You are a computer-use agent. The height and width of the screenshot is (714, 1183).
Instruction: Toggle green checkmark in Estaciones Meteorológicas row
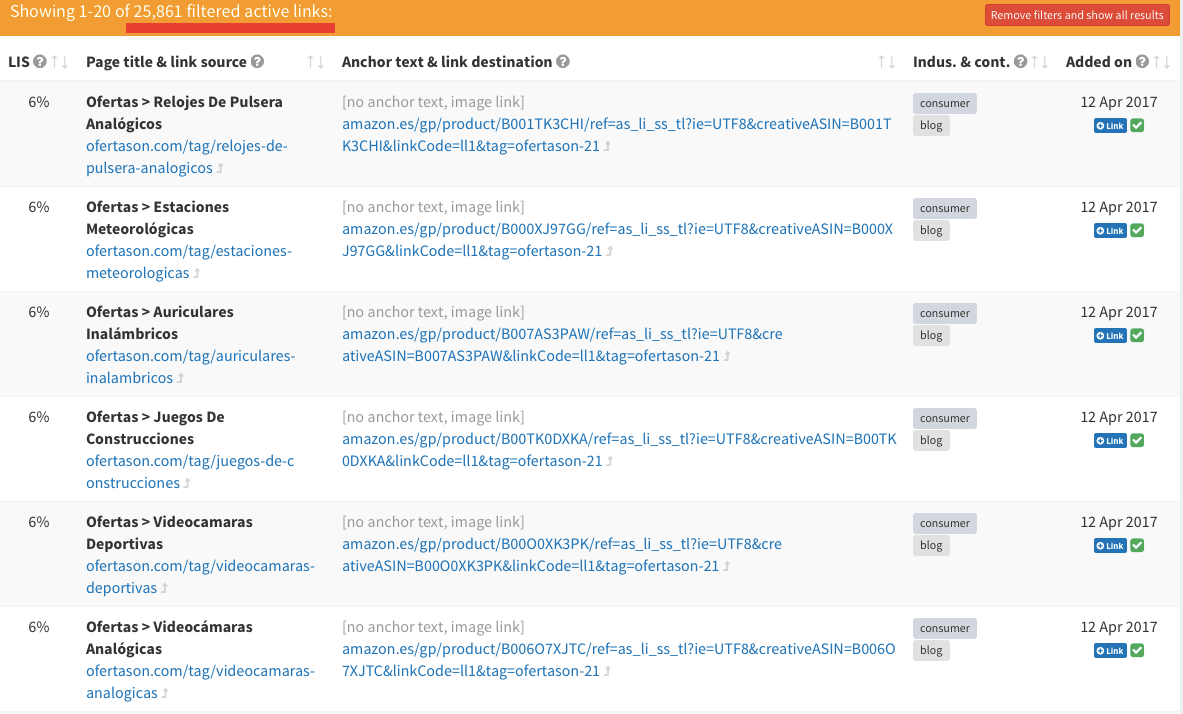[x=1138, y=231]
